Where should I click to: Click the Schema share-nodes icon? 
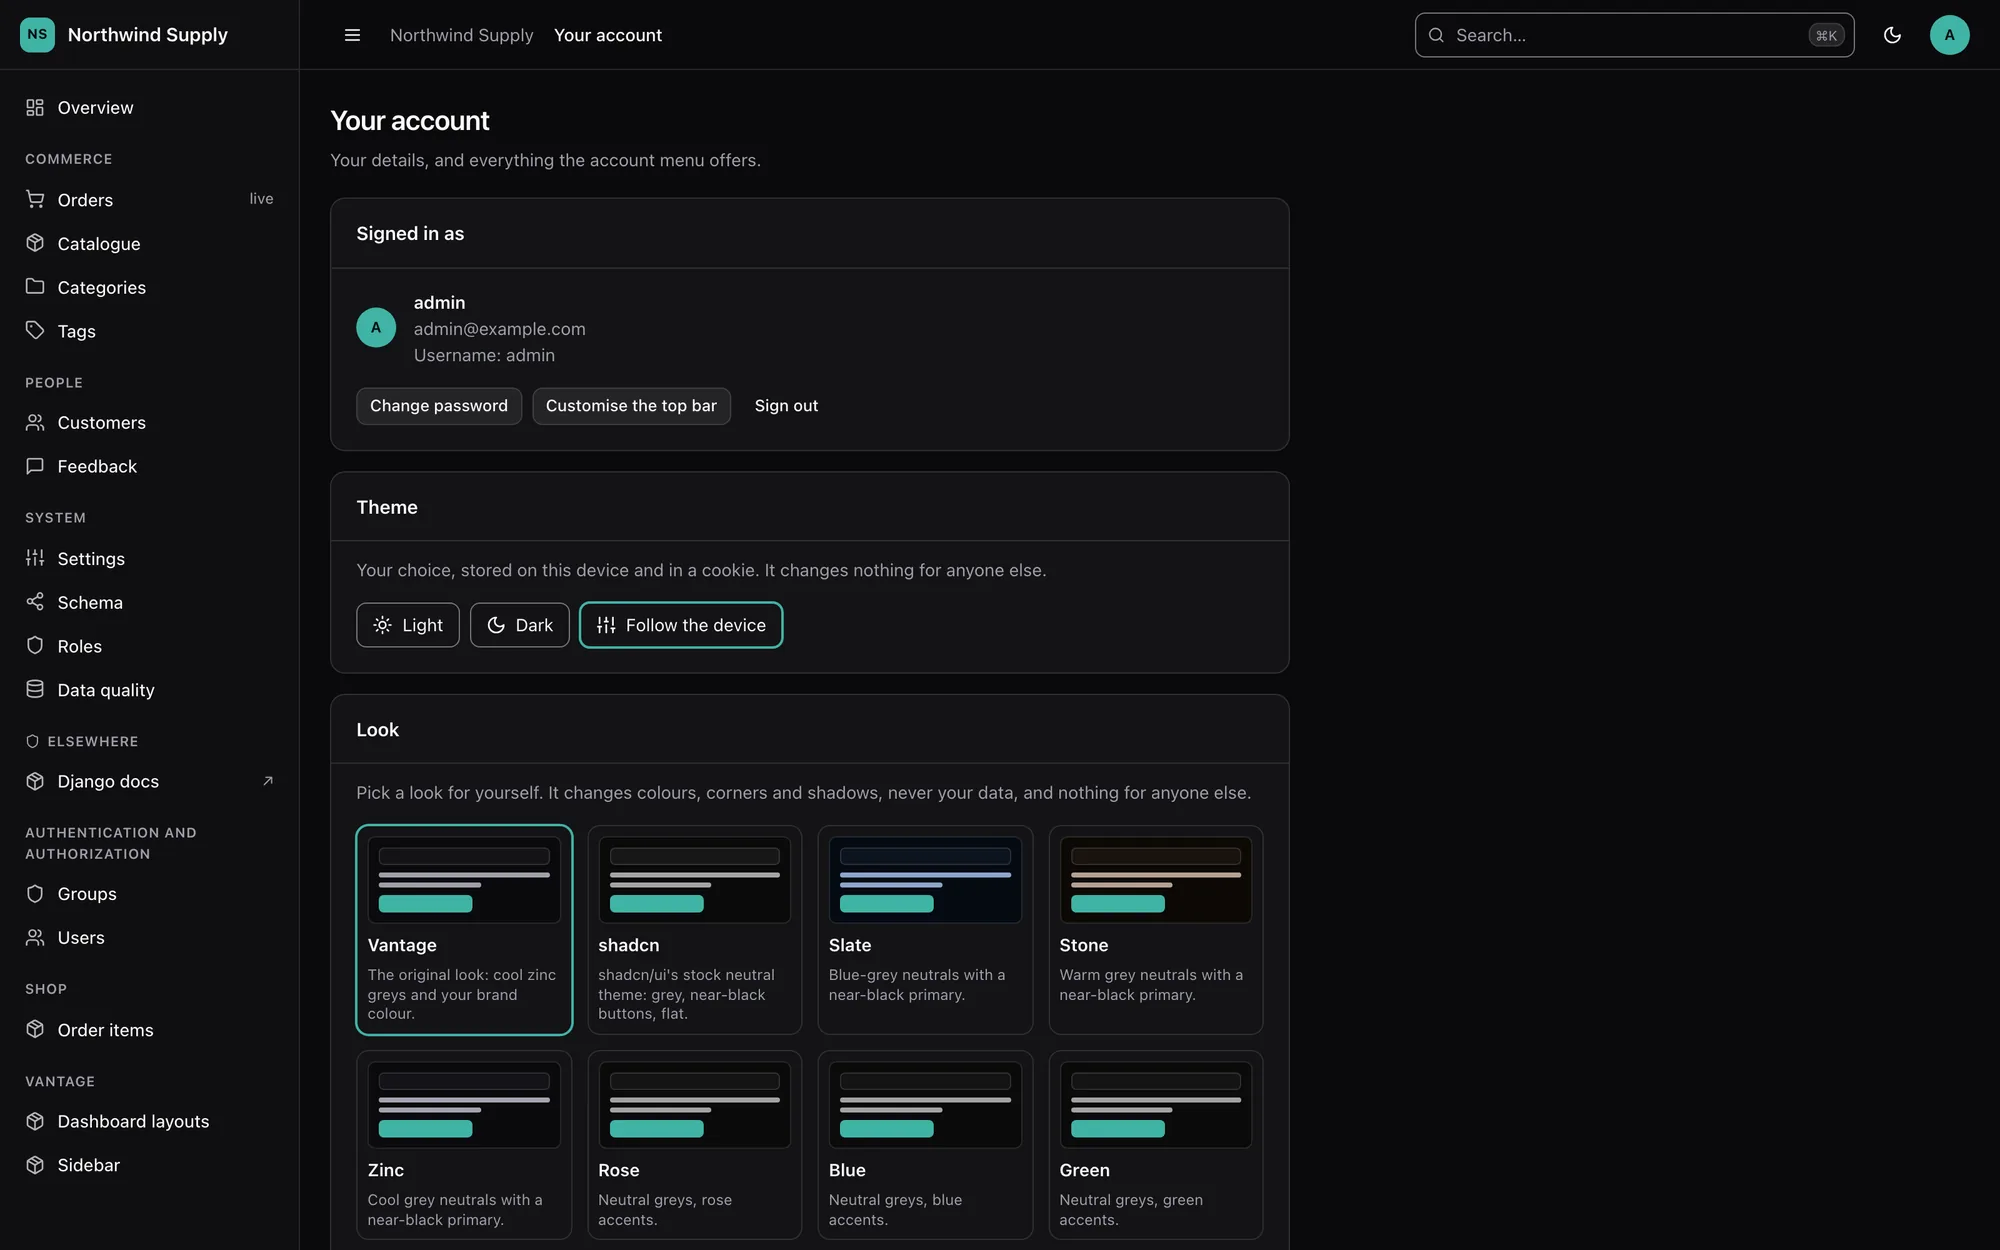[x=35, y=602]
